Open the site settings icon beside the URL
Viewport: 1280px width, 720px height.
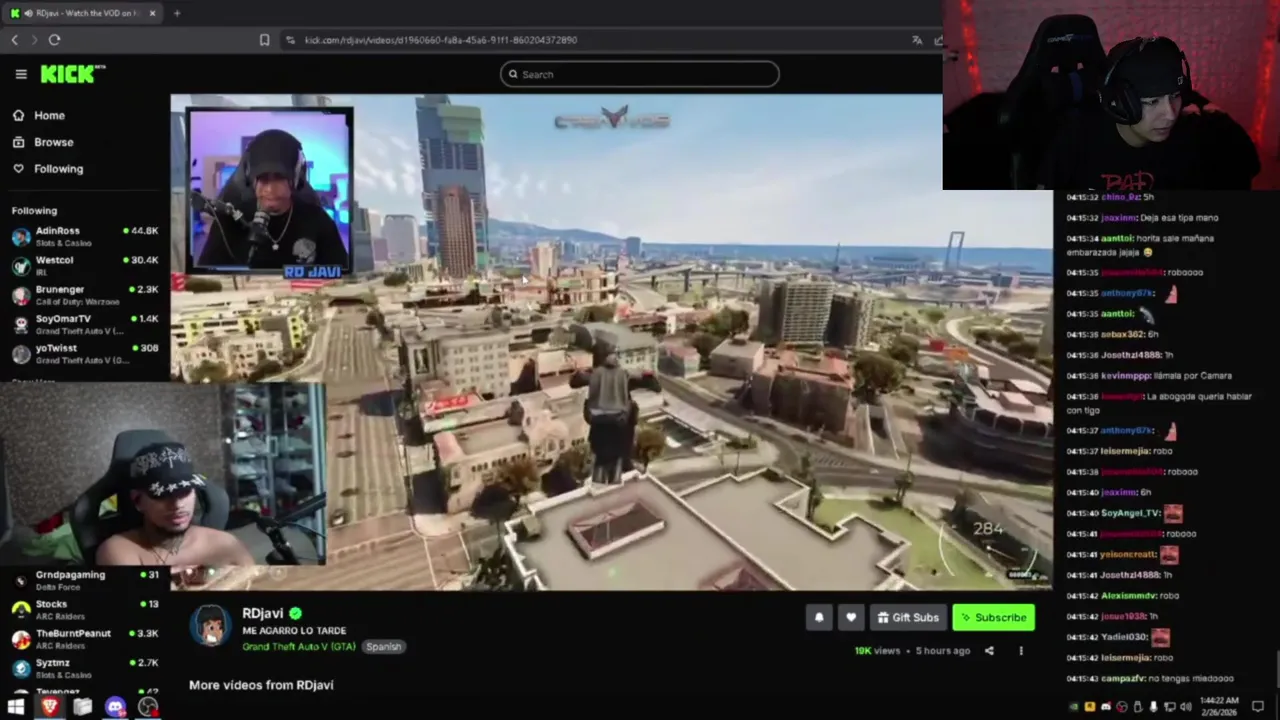(290, 40)
